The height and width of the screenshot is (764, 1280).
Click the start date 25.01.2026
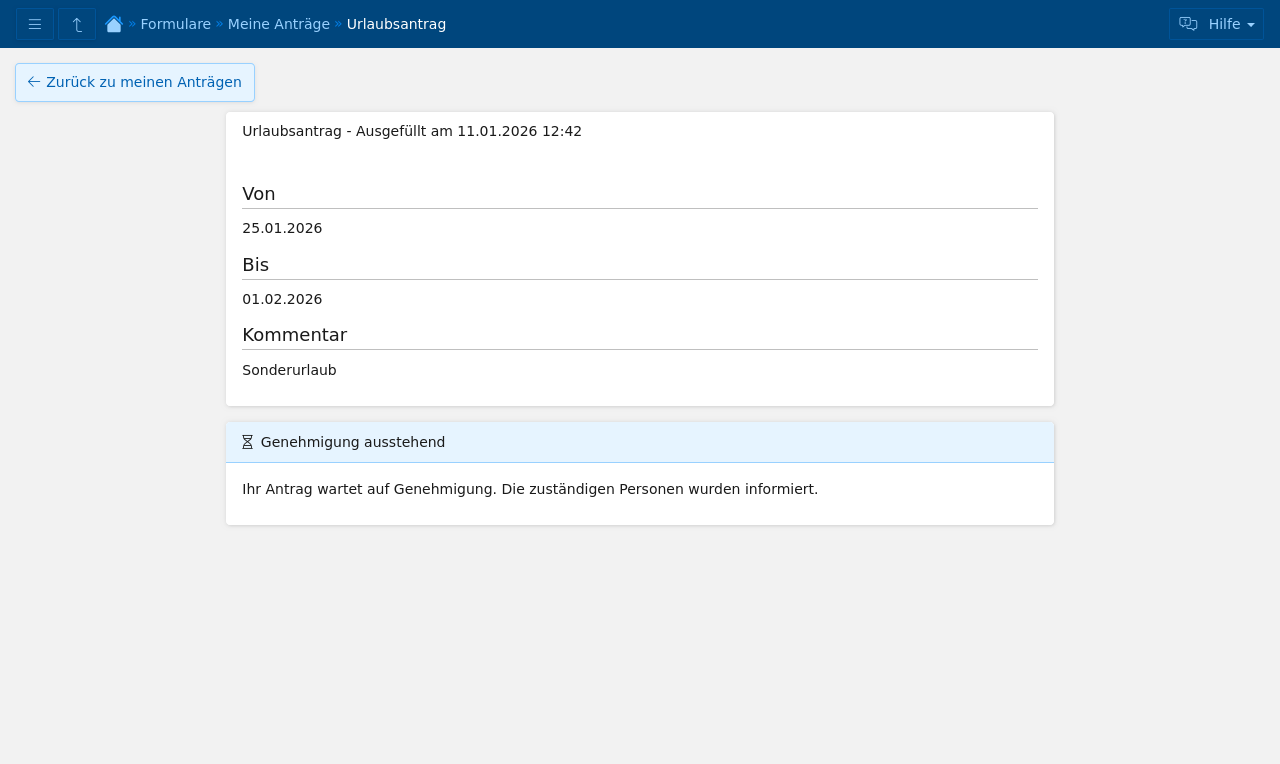282,228
